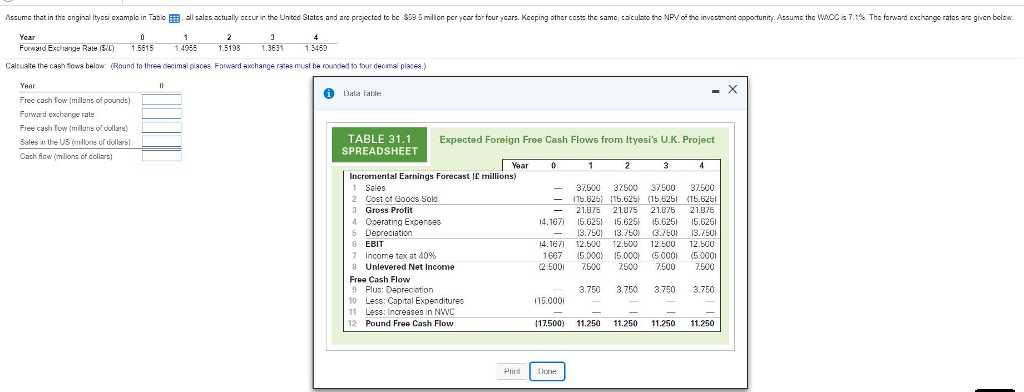Click the EBIT row label
The width and height of the screenshot is (1024, 392).
(375, 244)
